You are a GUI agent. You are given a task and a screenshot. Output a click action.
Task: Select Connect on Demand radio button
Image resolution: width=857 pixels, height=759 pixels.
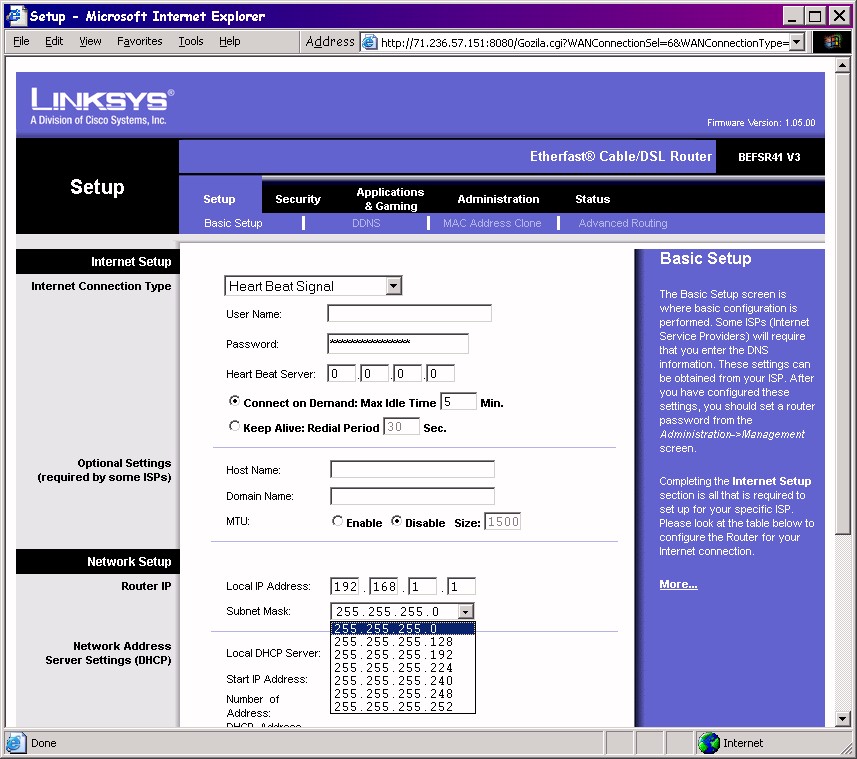pyautogui.click(x=235, y=402)
